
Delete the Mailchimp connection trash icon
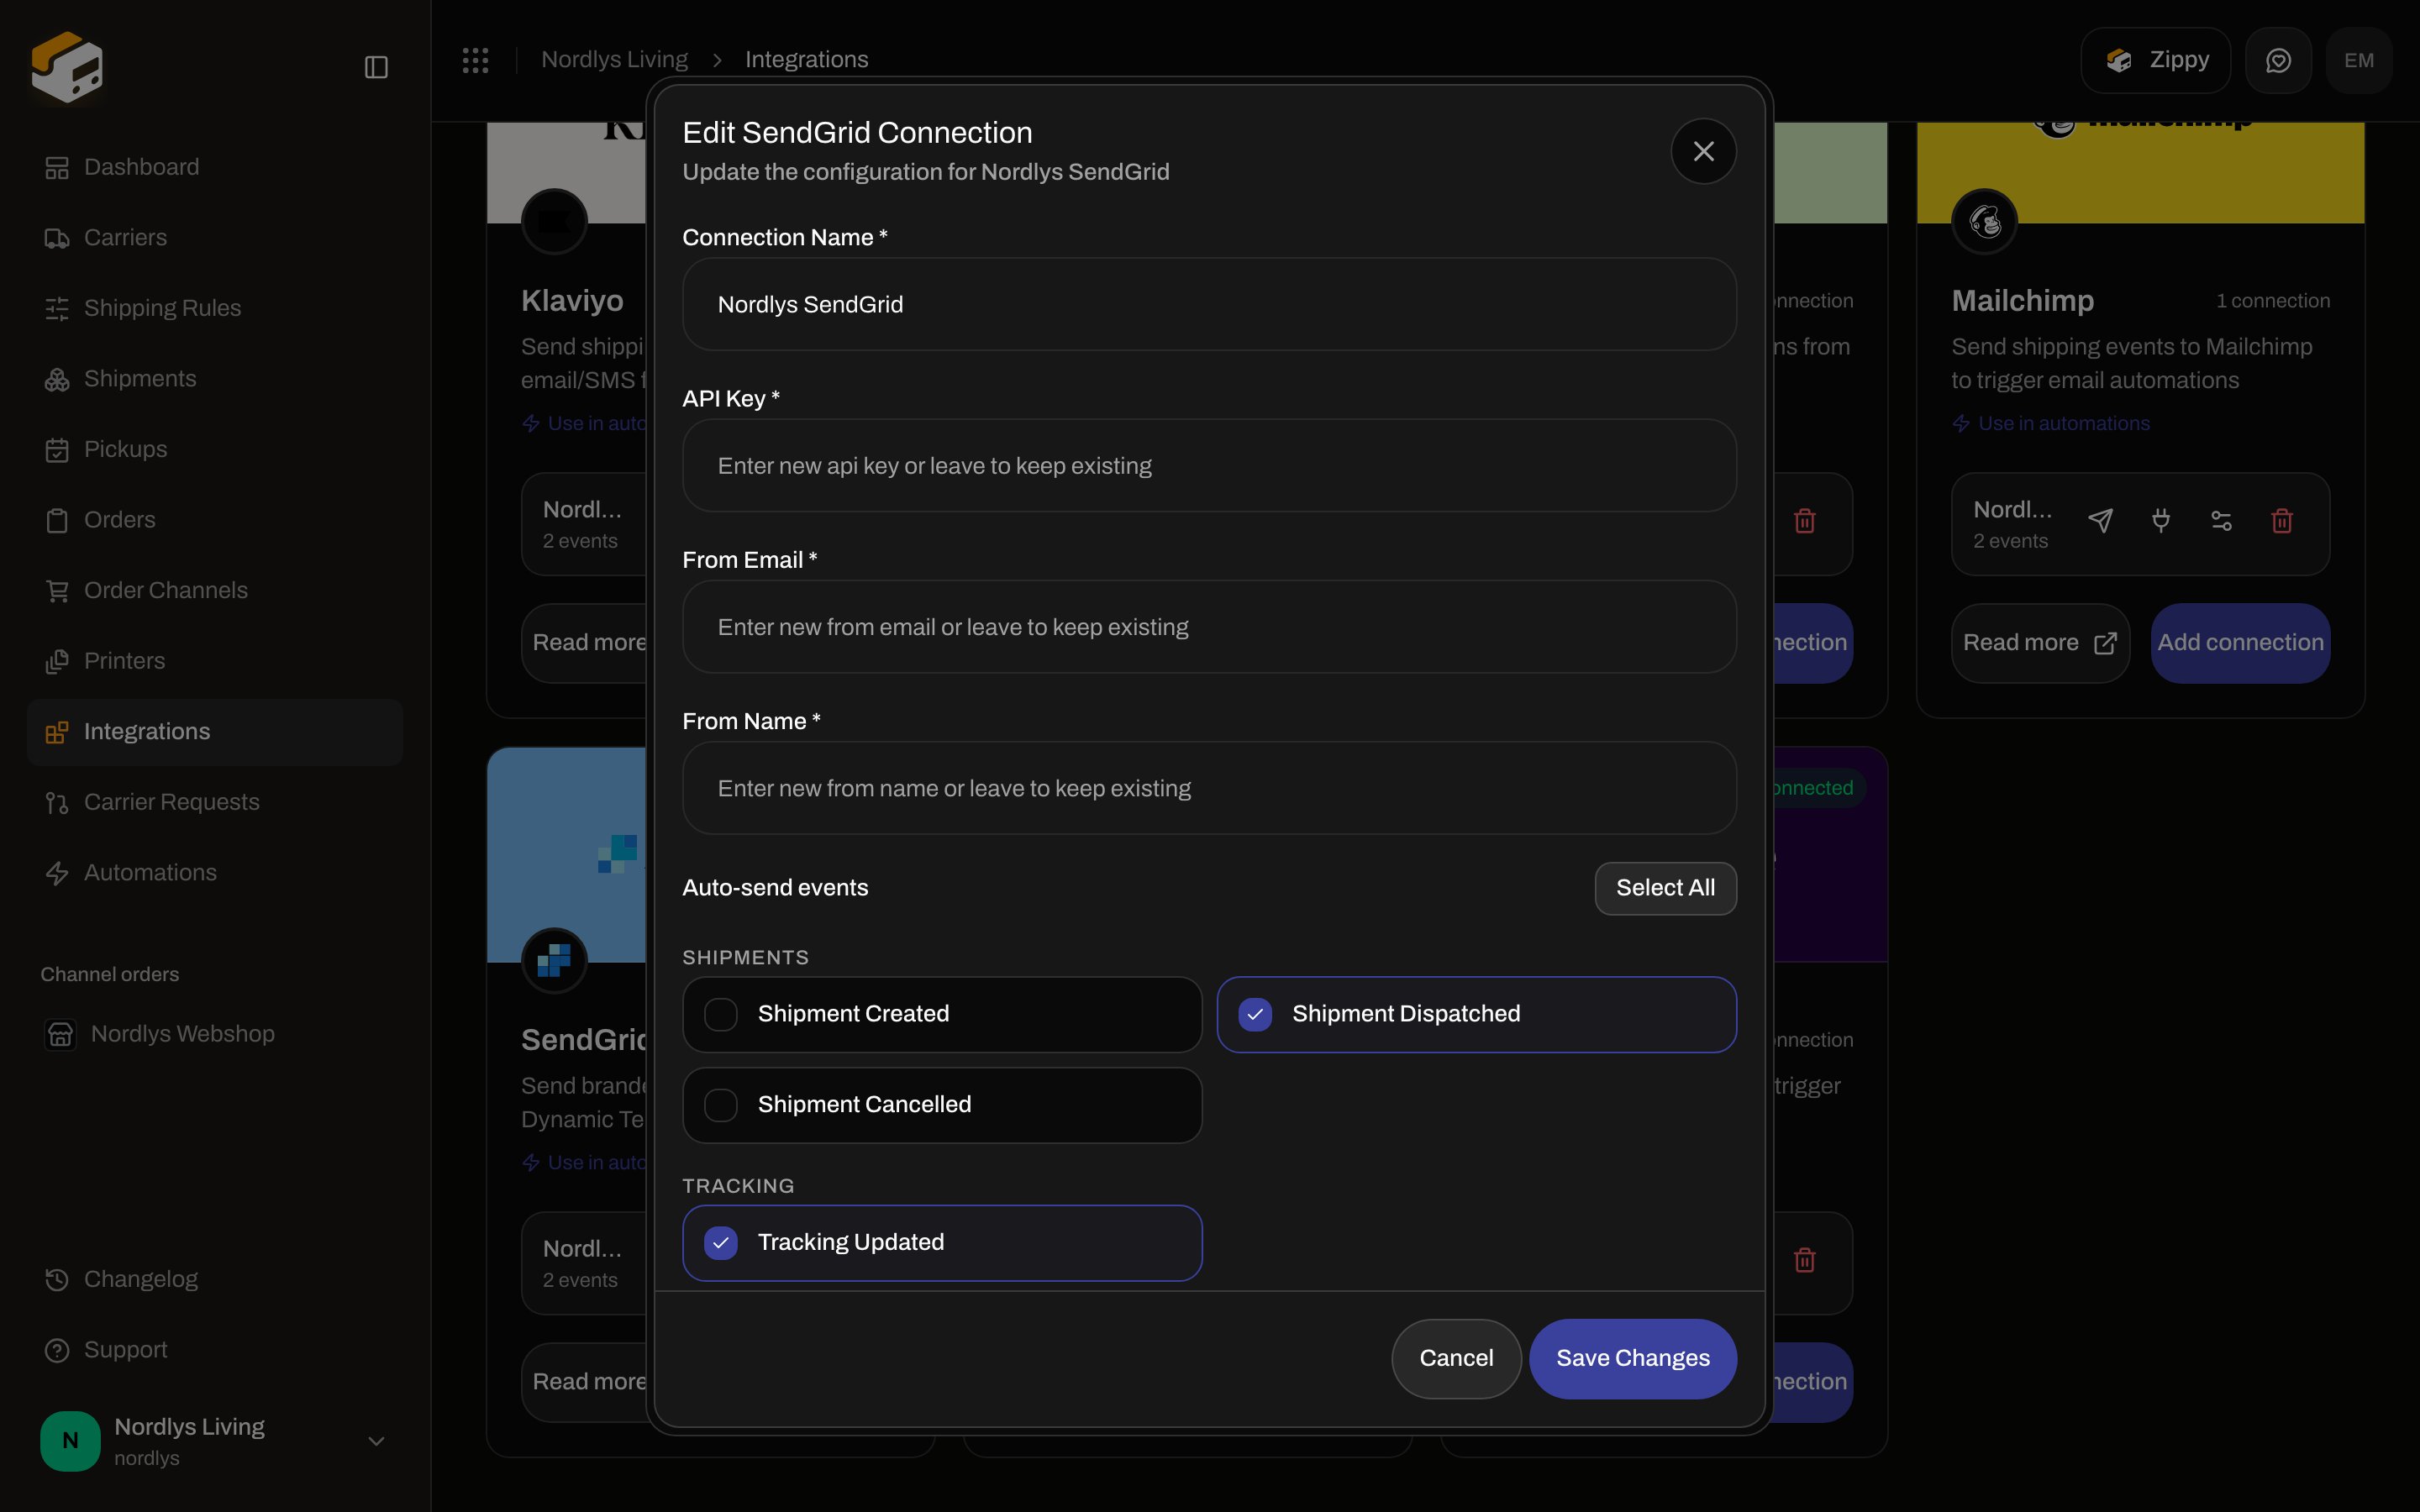[2282, 521]
